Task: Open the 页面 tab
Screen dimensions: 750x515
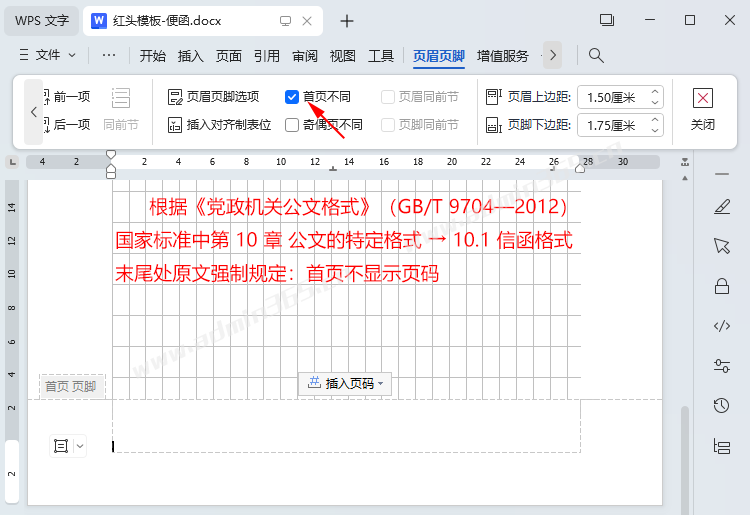Action: [228, 56]
